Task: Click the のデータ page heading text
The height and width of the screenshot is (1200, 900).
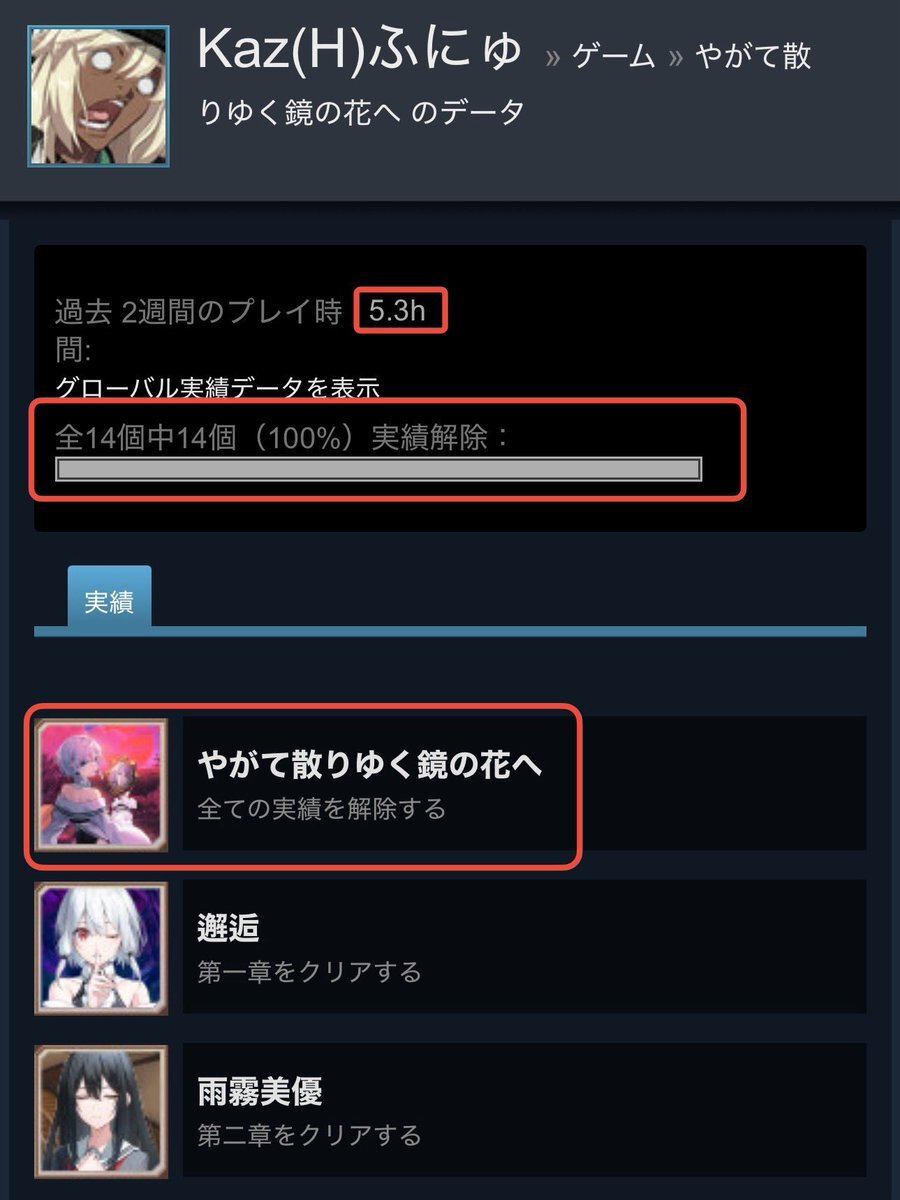Action: point(468,112)
